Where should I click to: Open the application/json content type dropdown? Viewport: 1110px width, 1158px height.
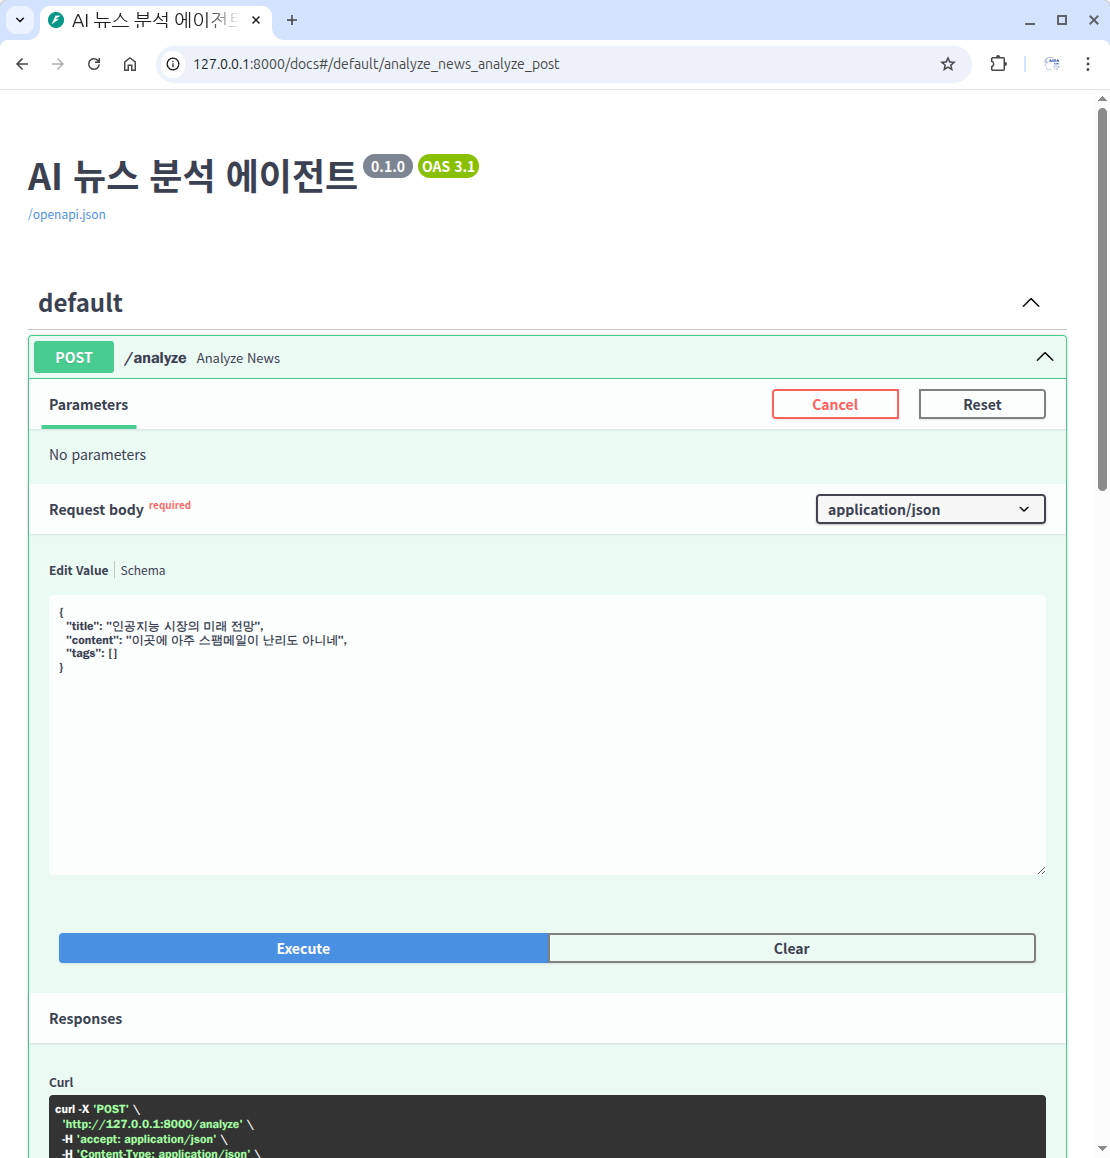point(930,509)
